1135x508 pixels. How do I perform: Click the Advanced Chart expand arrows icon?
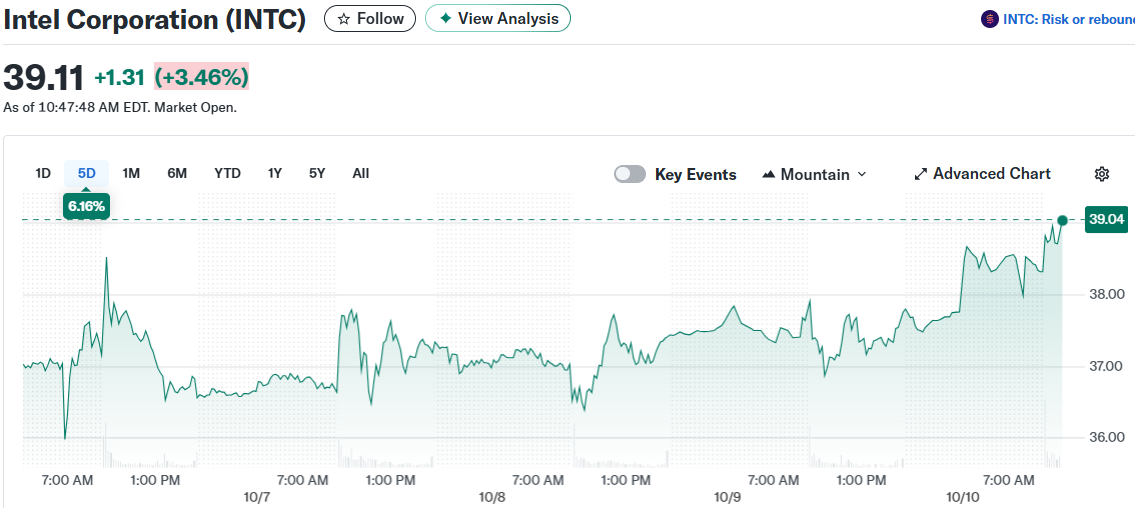click(921, 174)
